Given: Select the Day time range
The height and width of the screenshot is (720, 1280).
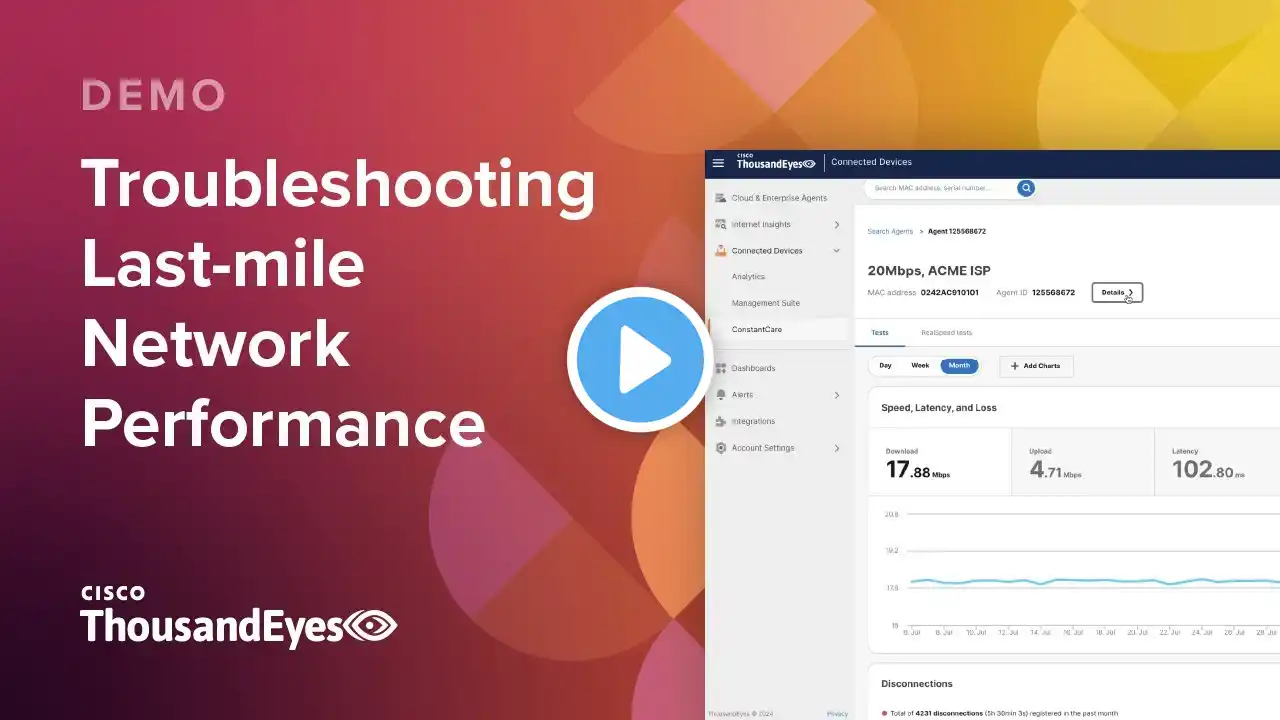Looking at the screenshot, I should tap(885, 366).
